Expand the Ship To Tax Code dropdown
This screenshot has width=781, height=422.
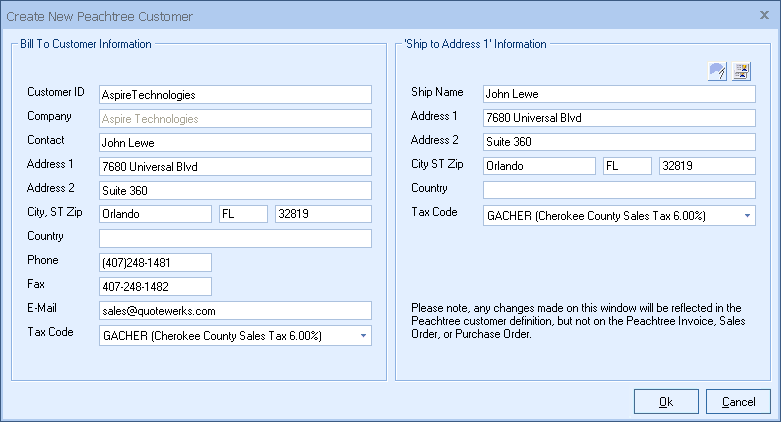click(x=745, y=215)
